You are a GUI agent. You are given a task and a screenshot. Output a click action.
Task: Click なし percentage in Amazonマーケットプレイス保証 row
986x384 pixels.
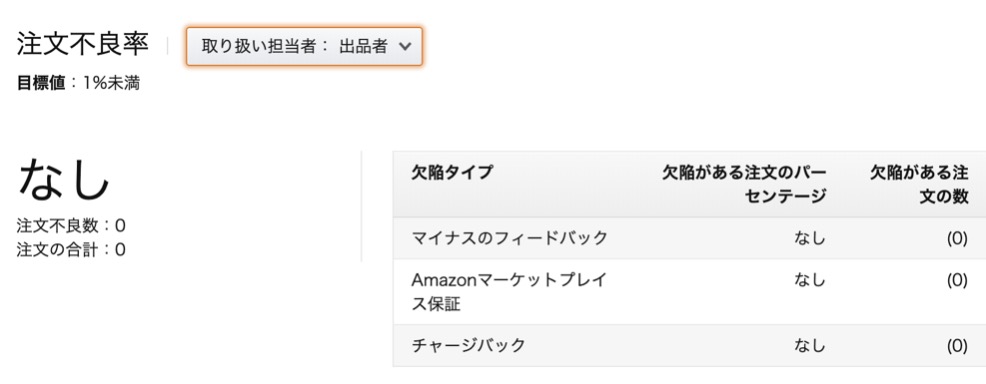click(809, 280)
